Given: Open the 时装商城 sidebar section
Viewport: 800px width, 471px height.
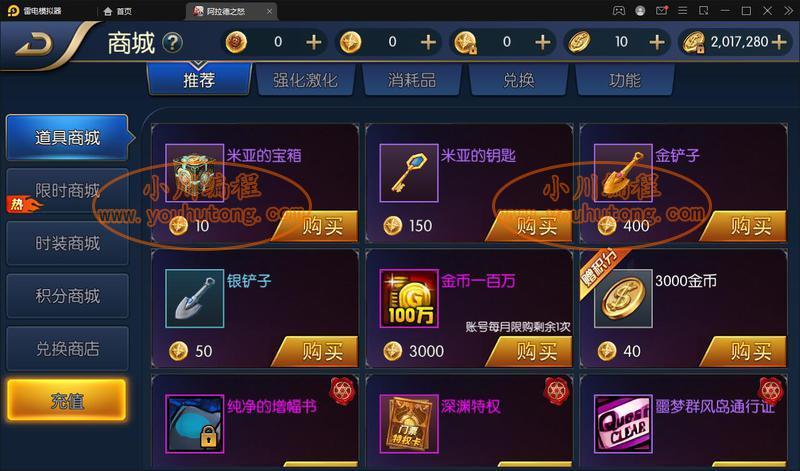Looking at the screenshot, I should (67, 243).
